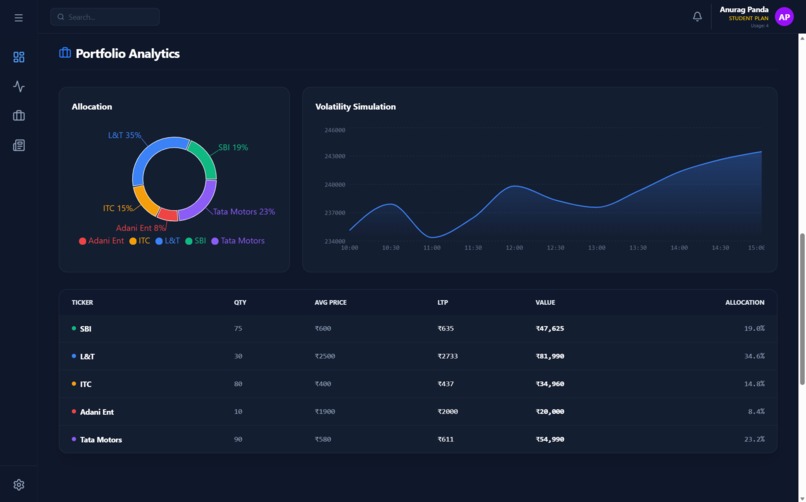This screenshot has width=806, height=502.
Task: Select the ITC ticker name
Action: coord(85,384)
